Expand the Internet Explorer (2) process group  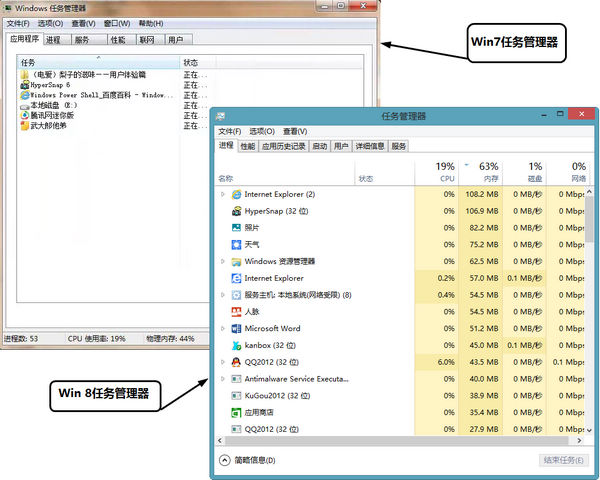coord(223,194)
